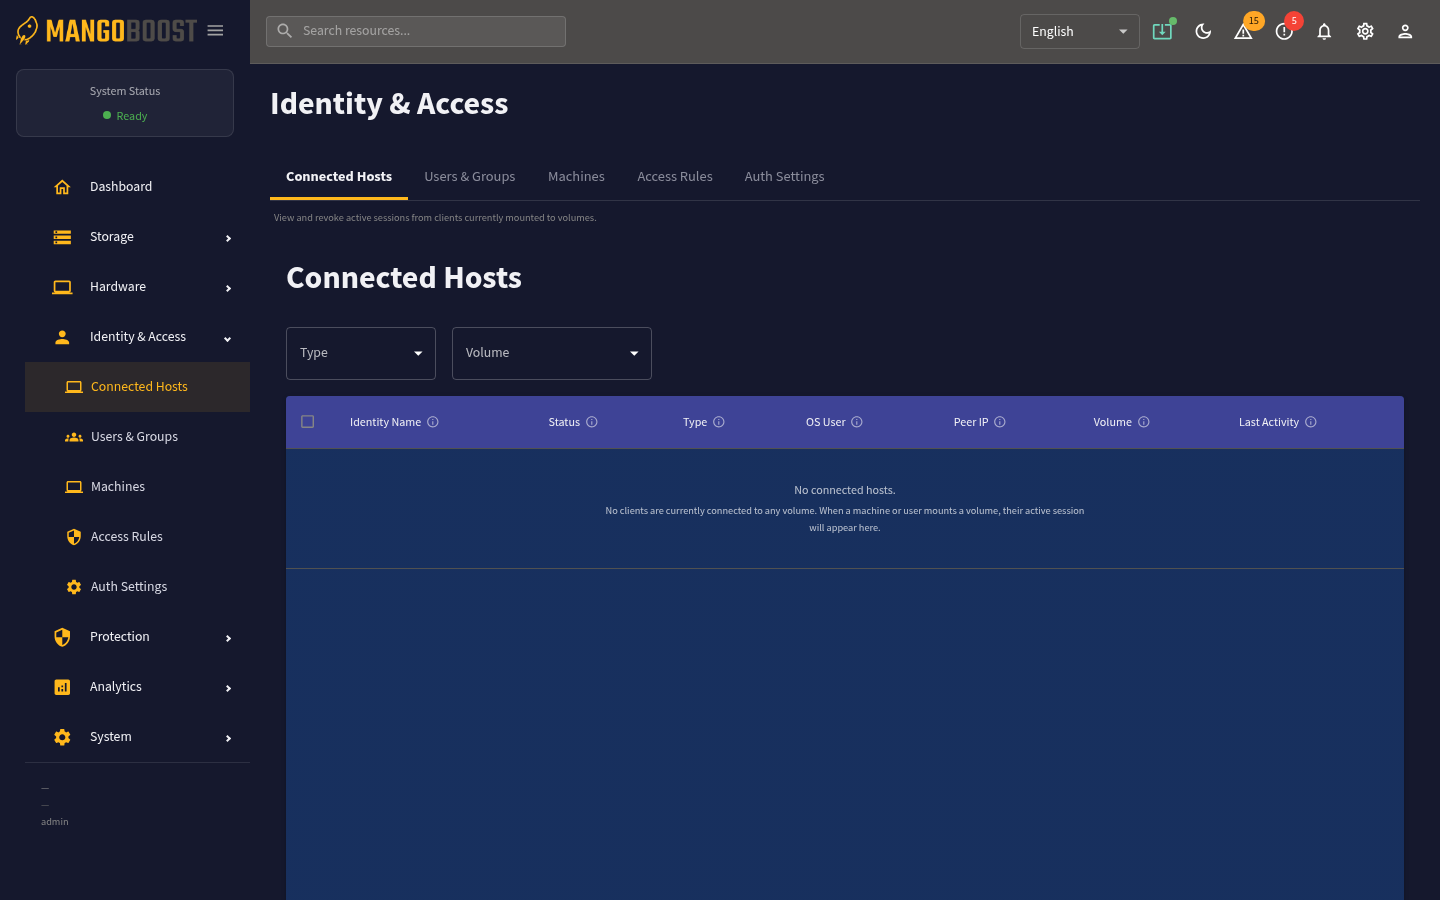This screenshot has width=1440, height=900.
Task: Open errors circle icon with 5 badge
Action: [1284, 31]
